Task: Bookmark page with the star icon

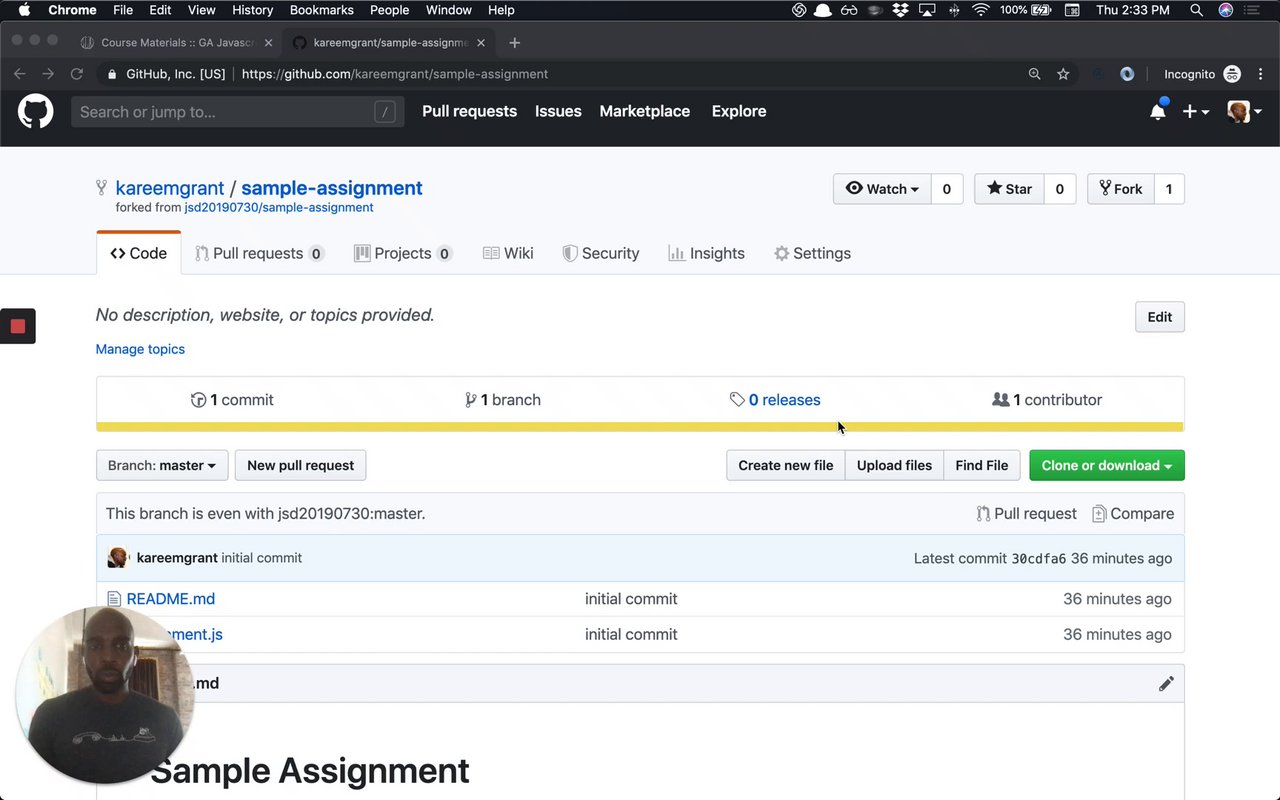Action: 1063,74
